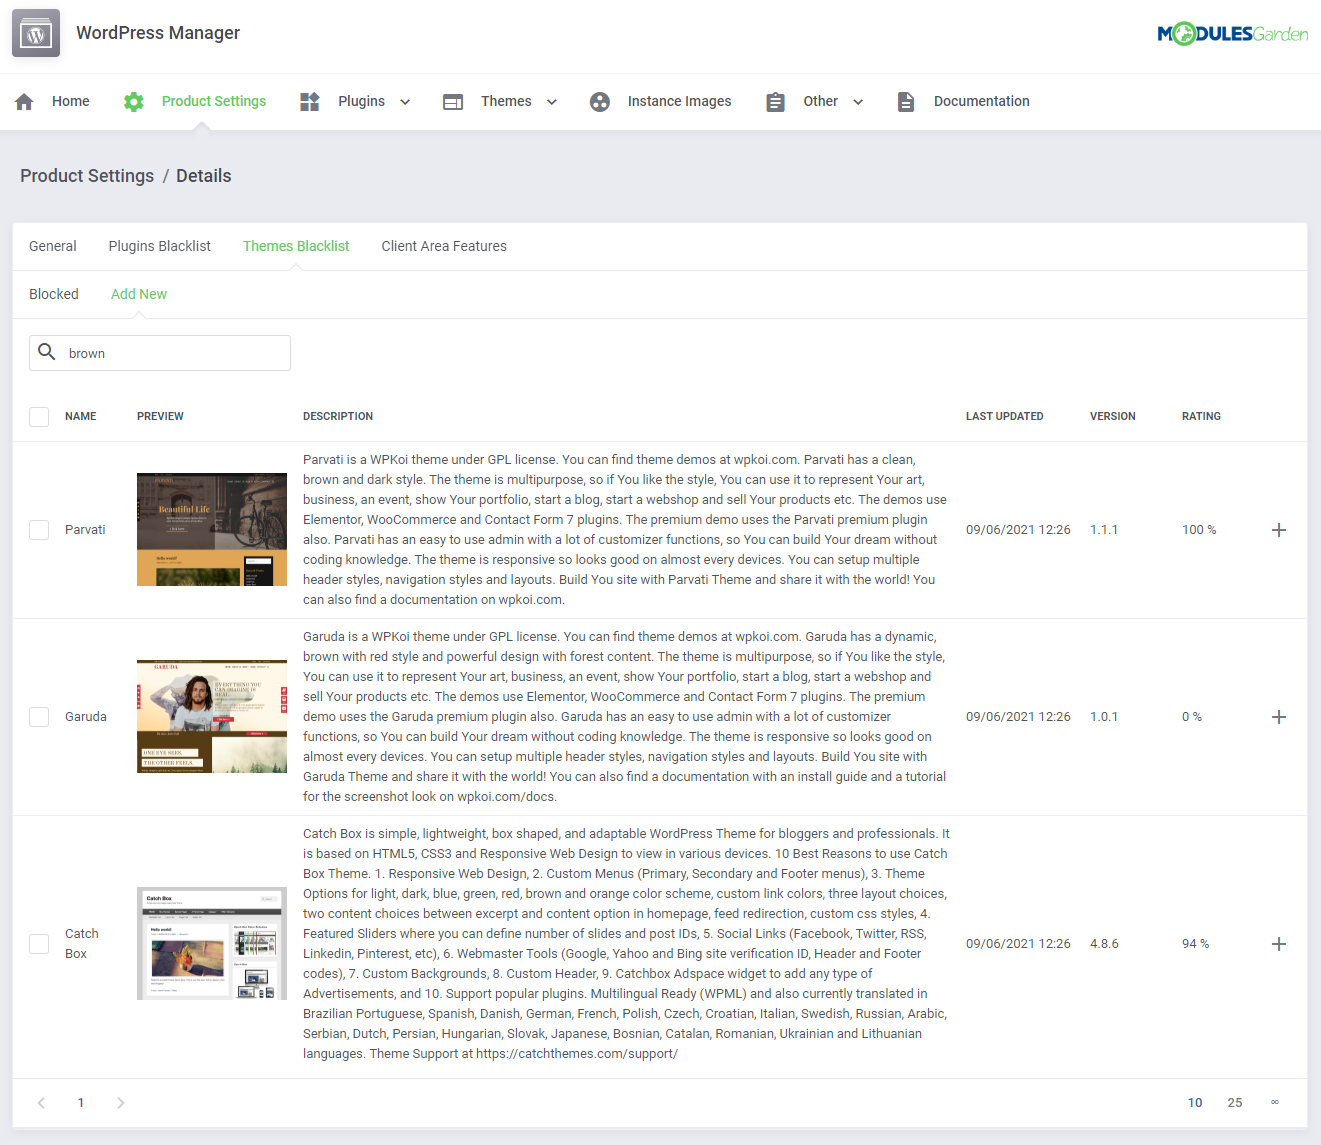
Task: Open Documentation in navigation
Action: (982, 101)
